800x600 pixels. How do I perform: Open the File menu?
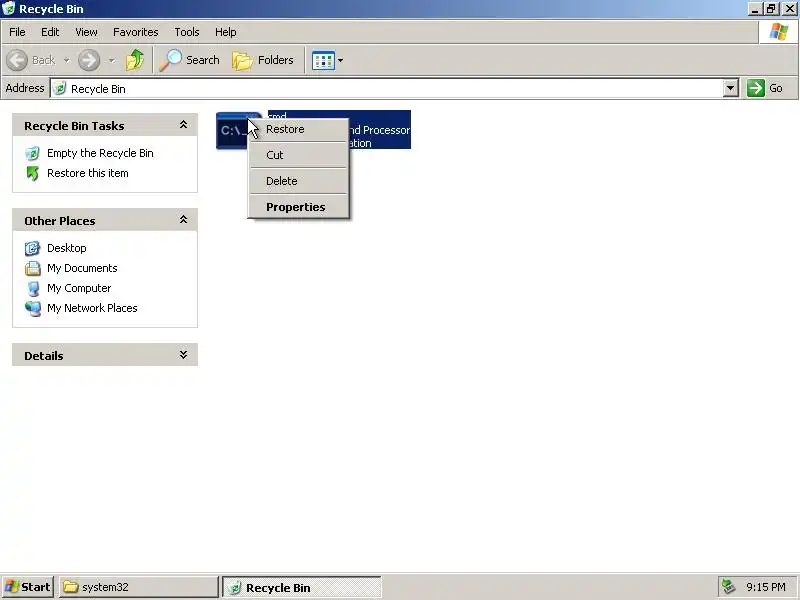pyautogui.click(x=17, y=32)
